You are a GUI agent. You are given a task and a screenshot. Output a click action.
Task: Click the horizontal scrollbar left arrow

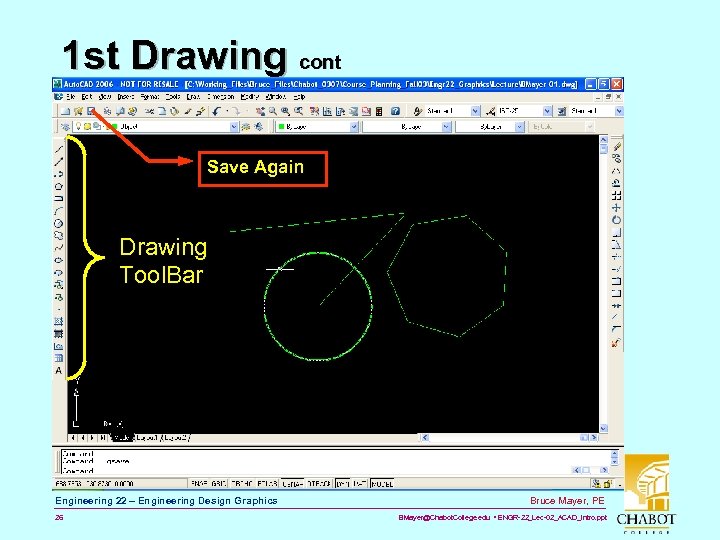point(425,438)
